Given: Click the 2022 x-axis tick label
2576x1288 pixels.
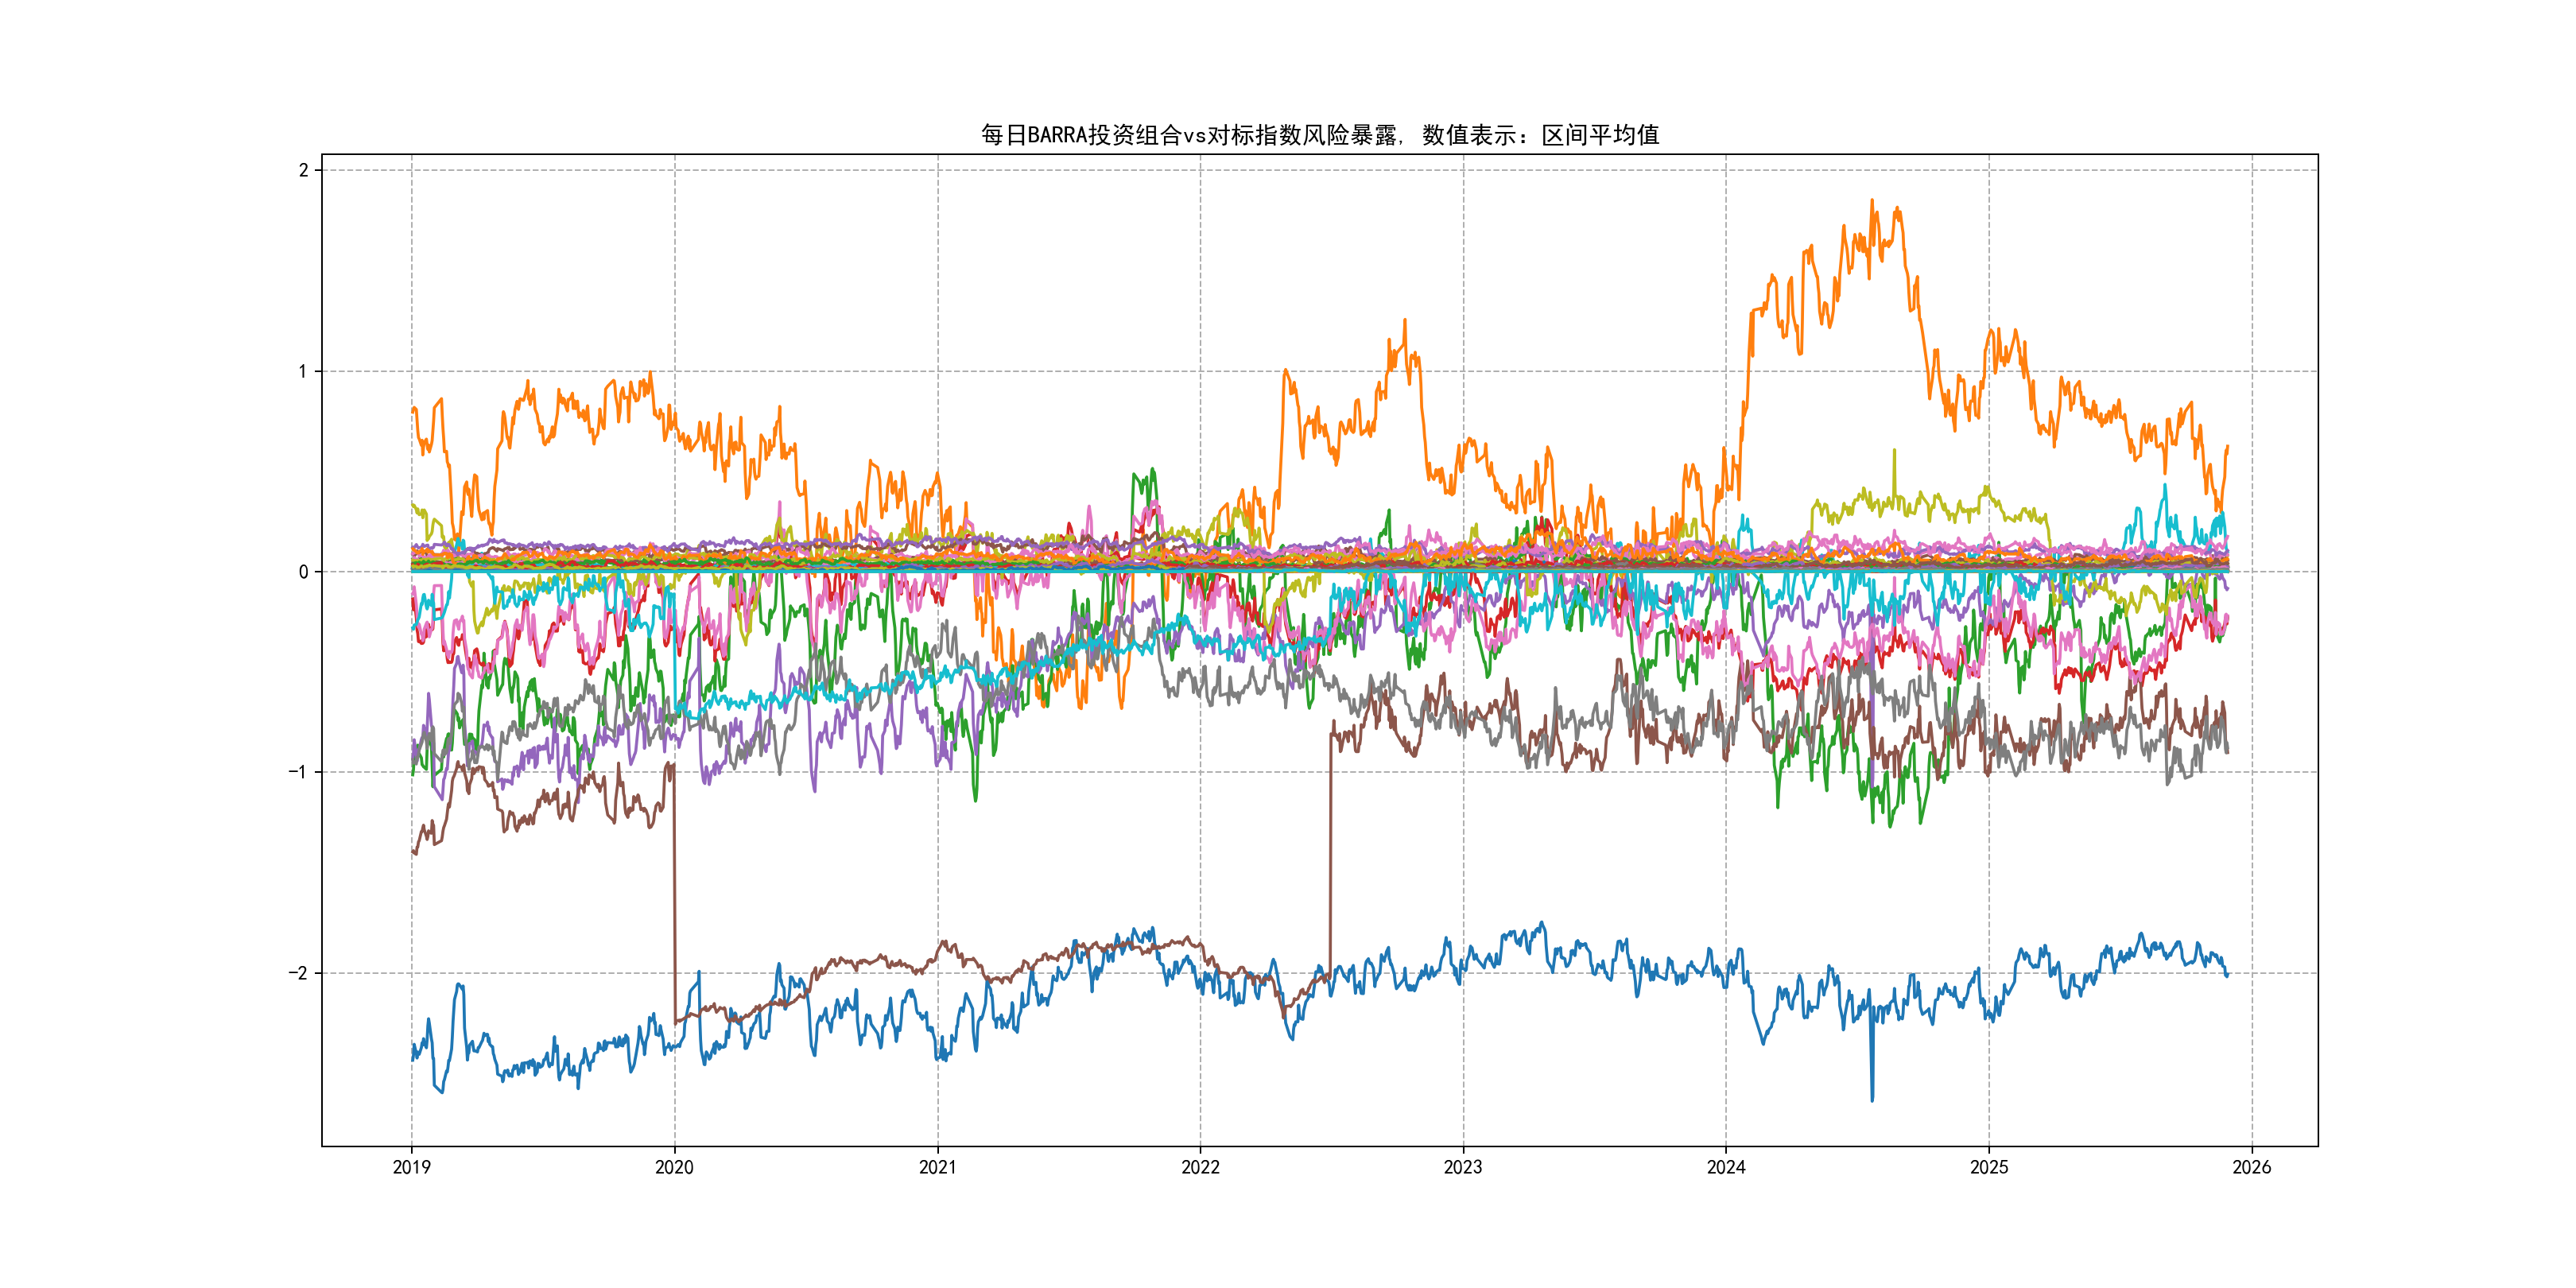Looking at the screenshot, I should (1200, 1167).
